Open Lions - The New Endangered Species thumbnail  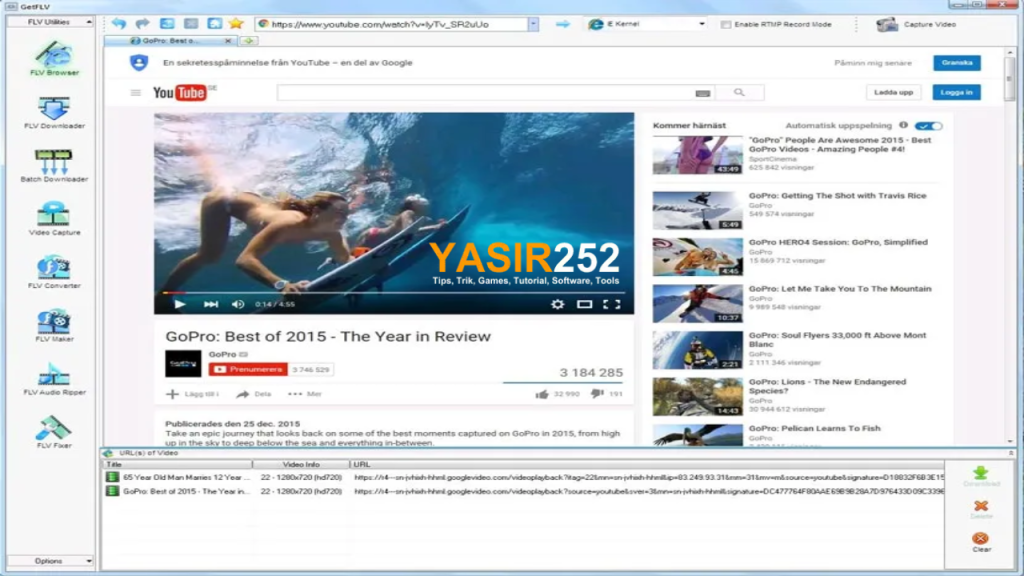click(697, 396)
